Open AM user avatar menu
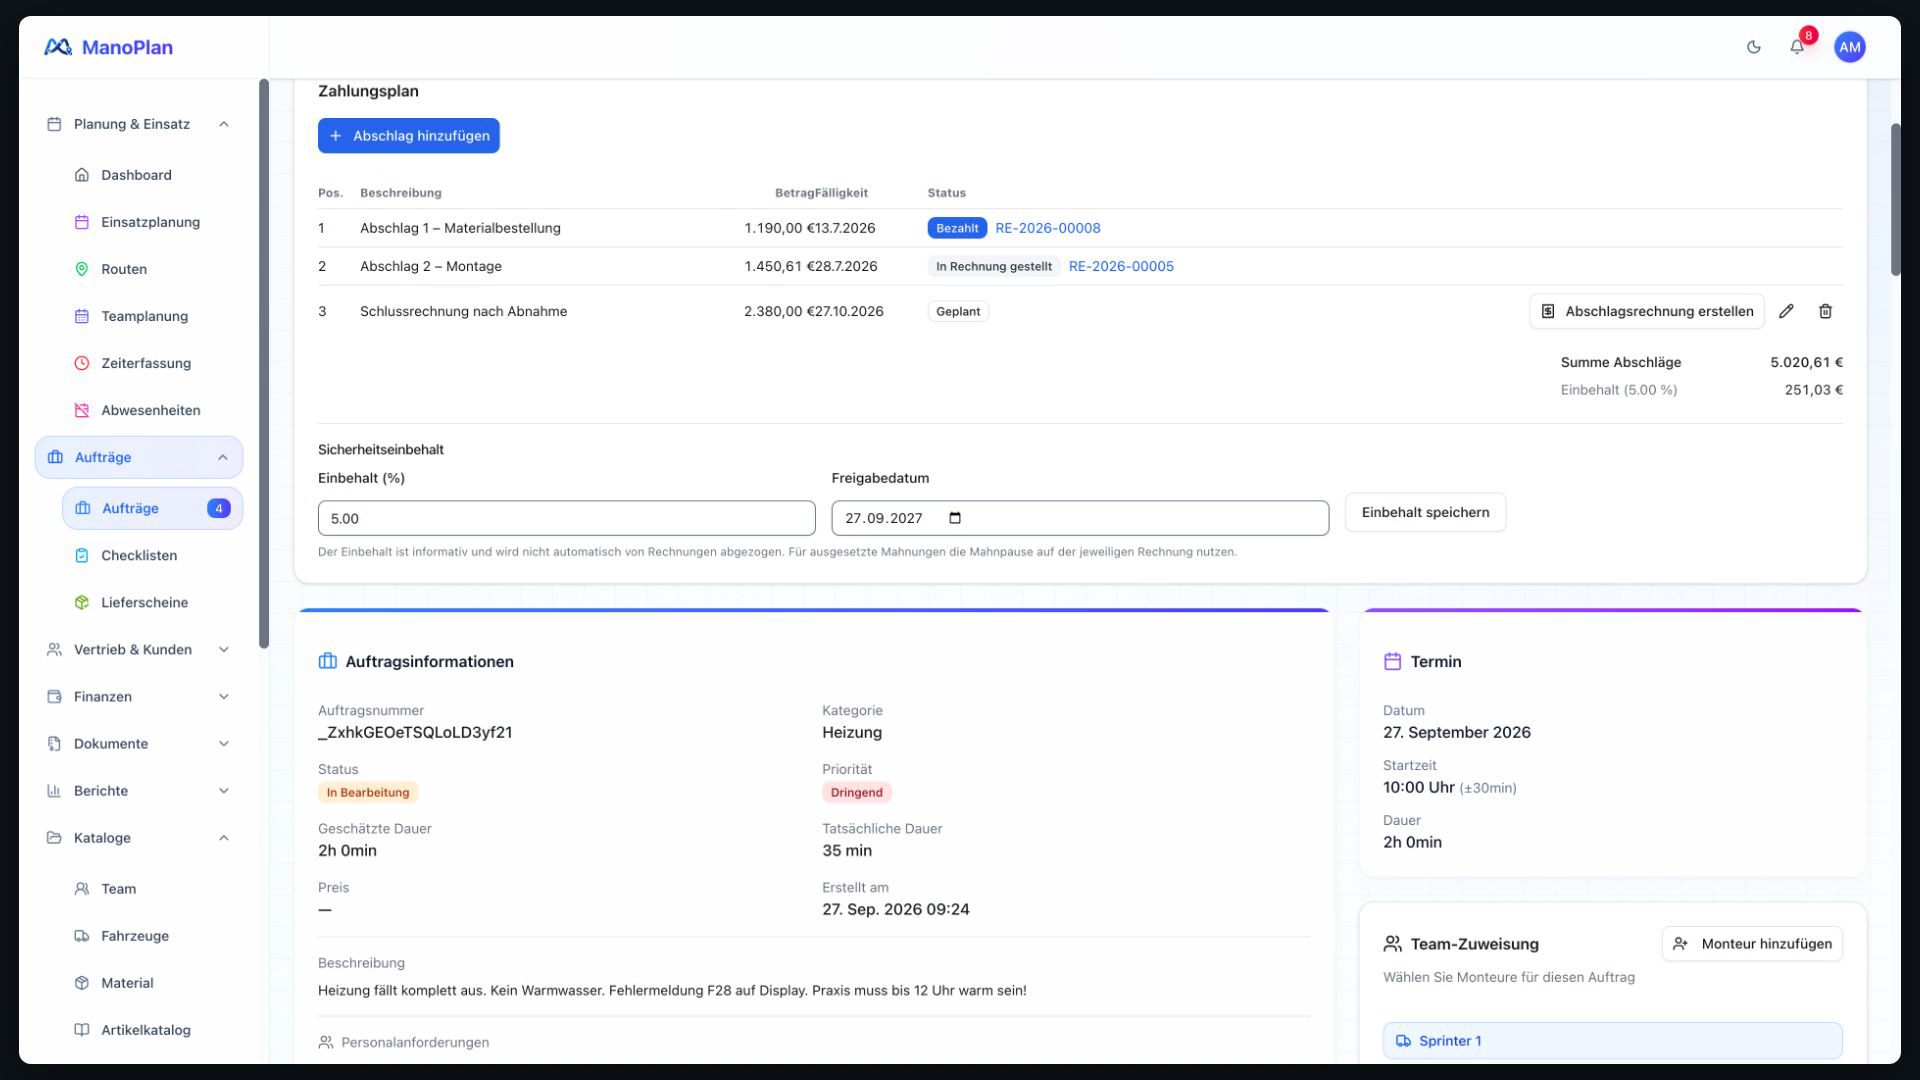 click(1849, 47)
